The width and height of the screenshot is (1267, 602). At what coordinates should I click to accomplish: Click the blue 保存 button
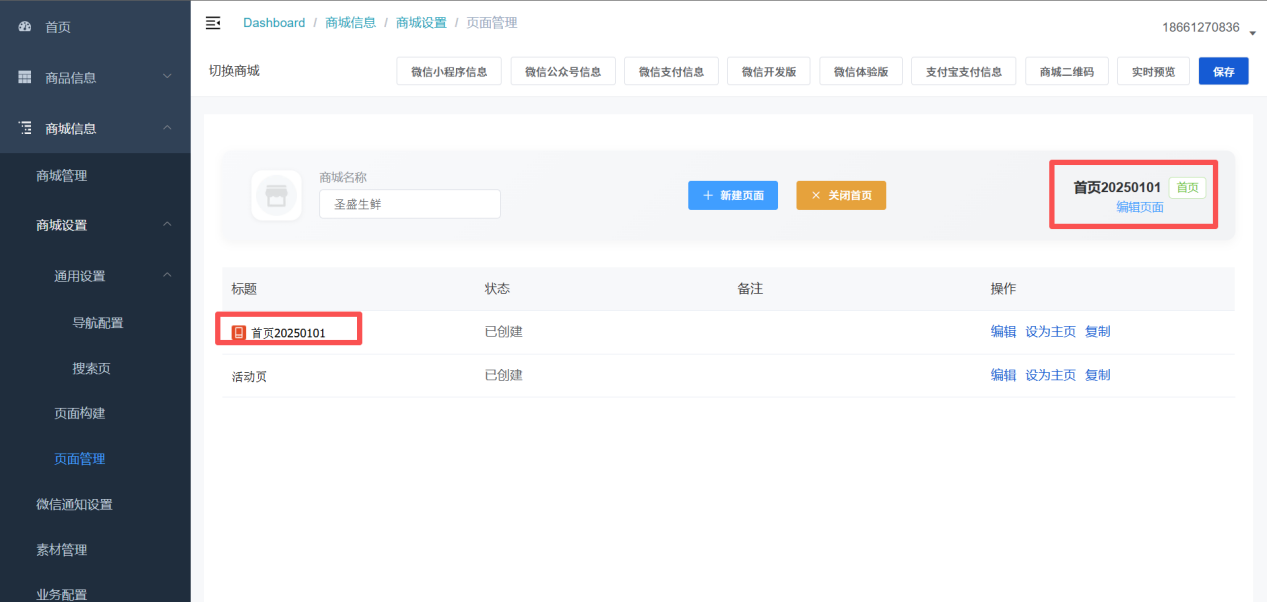point(1223,72)
